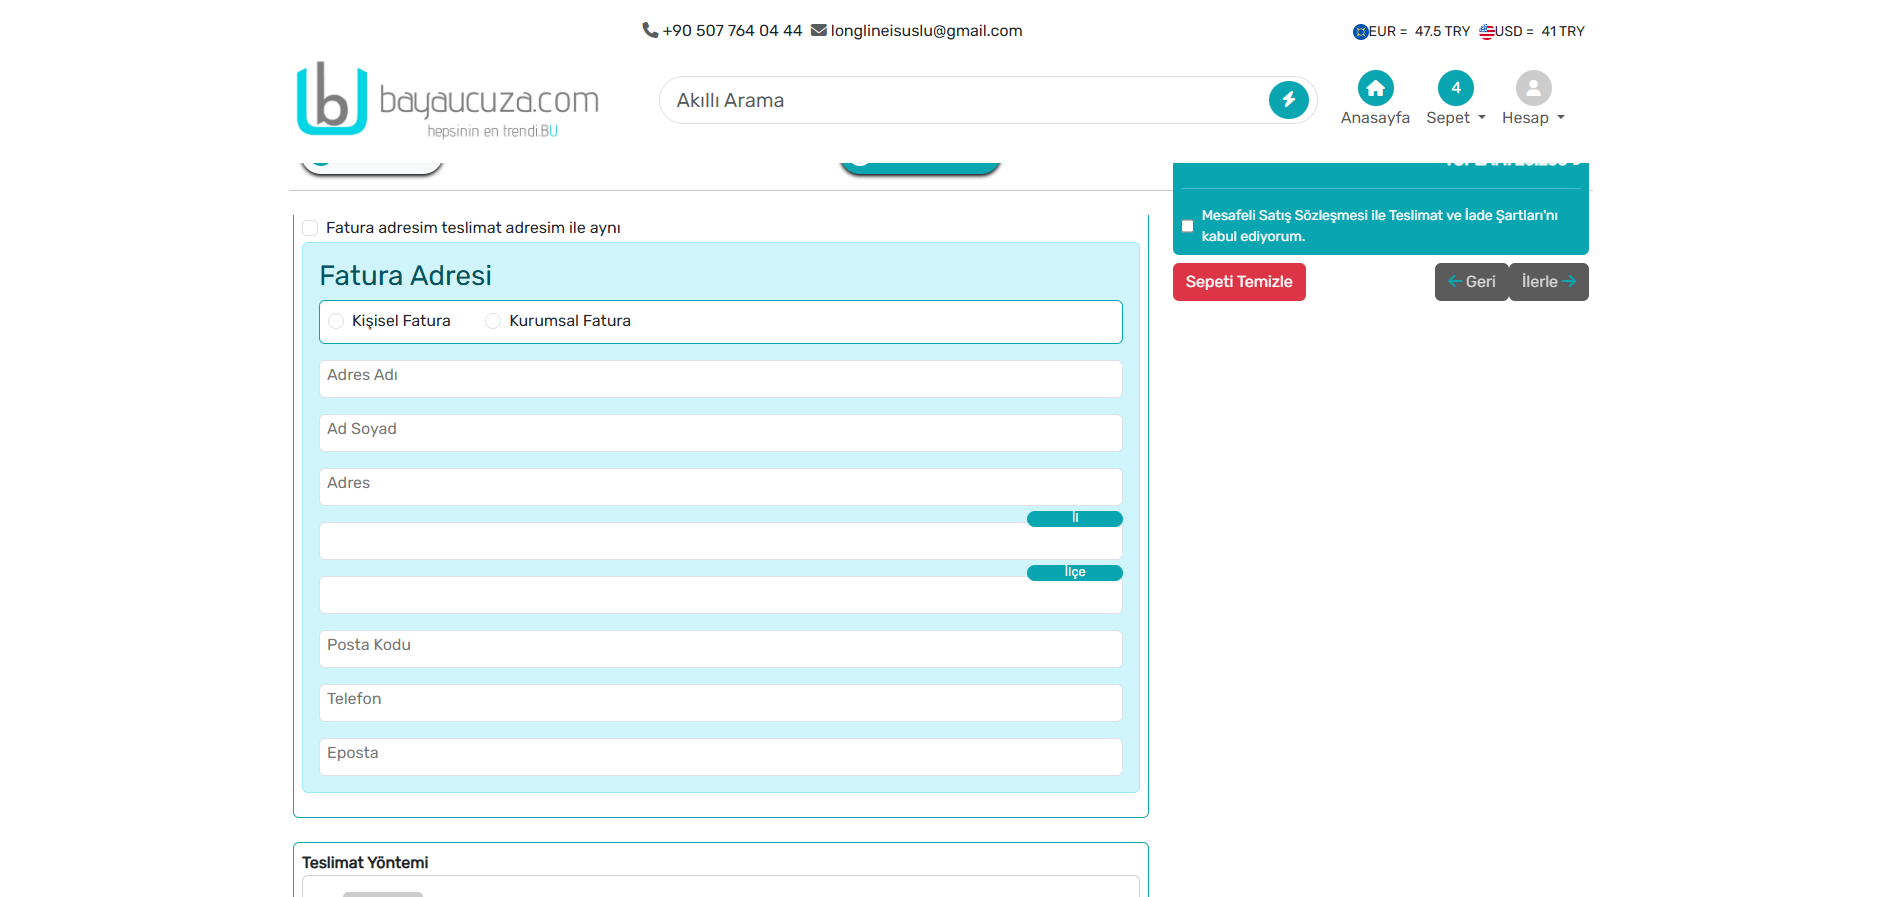Select Kurumsal Fatura radio option
Screen dimensions: 1895x897
[493, 321]
